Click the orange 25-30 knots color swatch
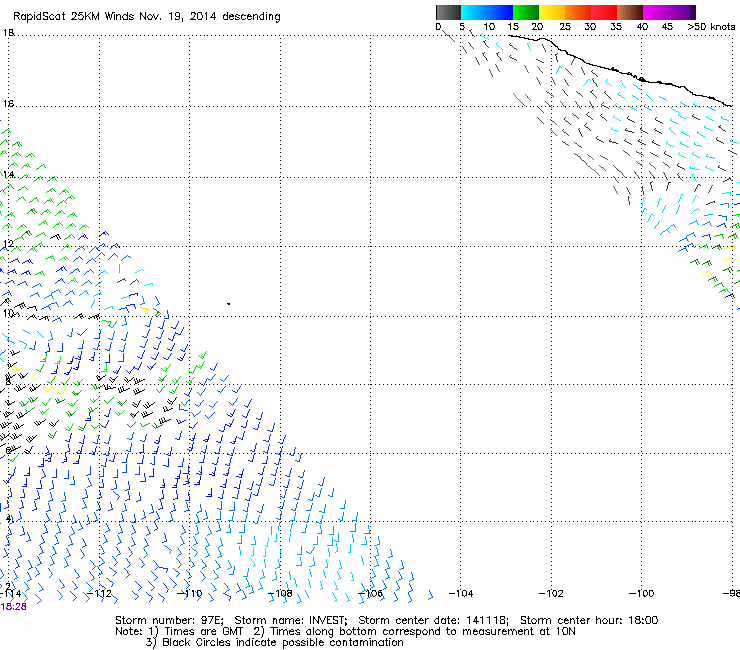The width and height of the screenshot is (740, 650). click(578, 12)
